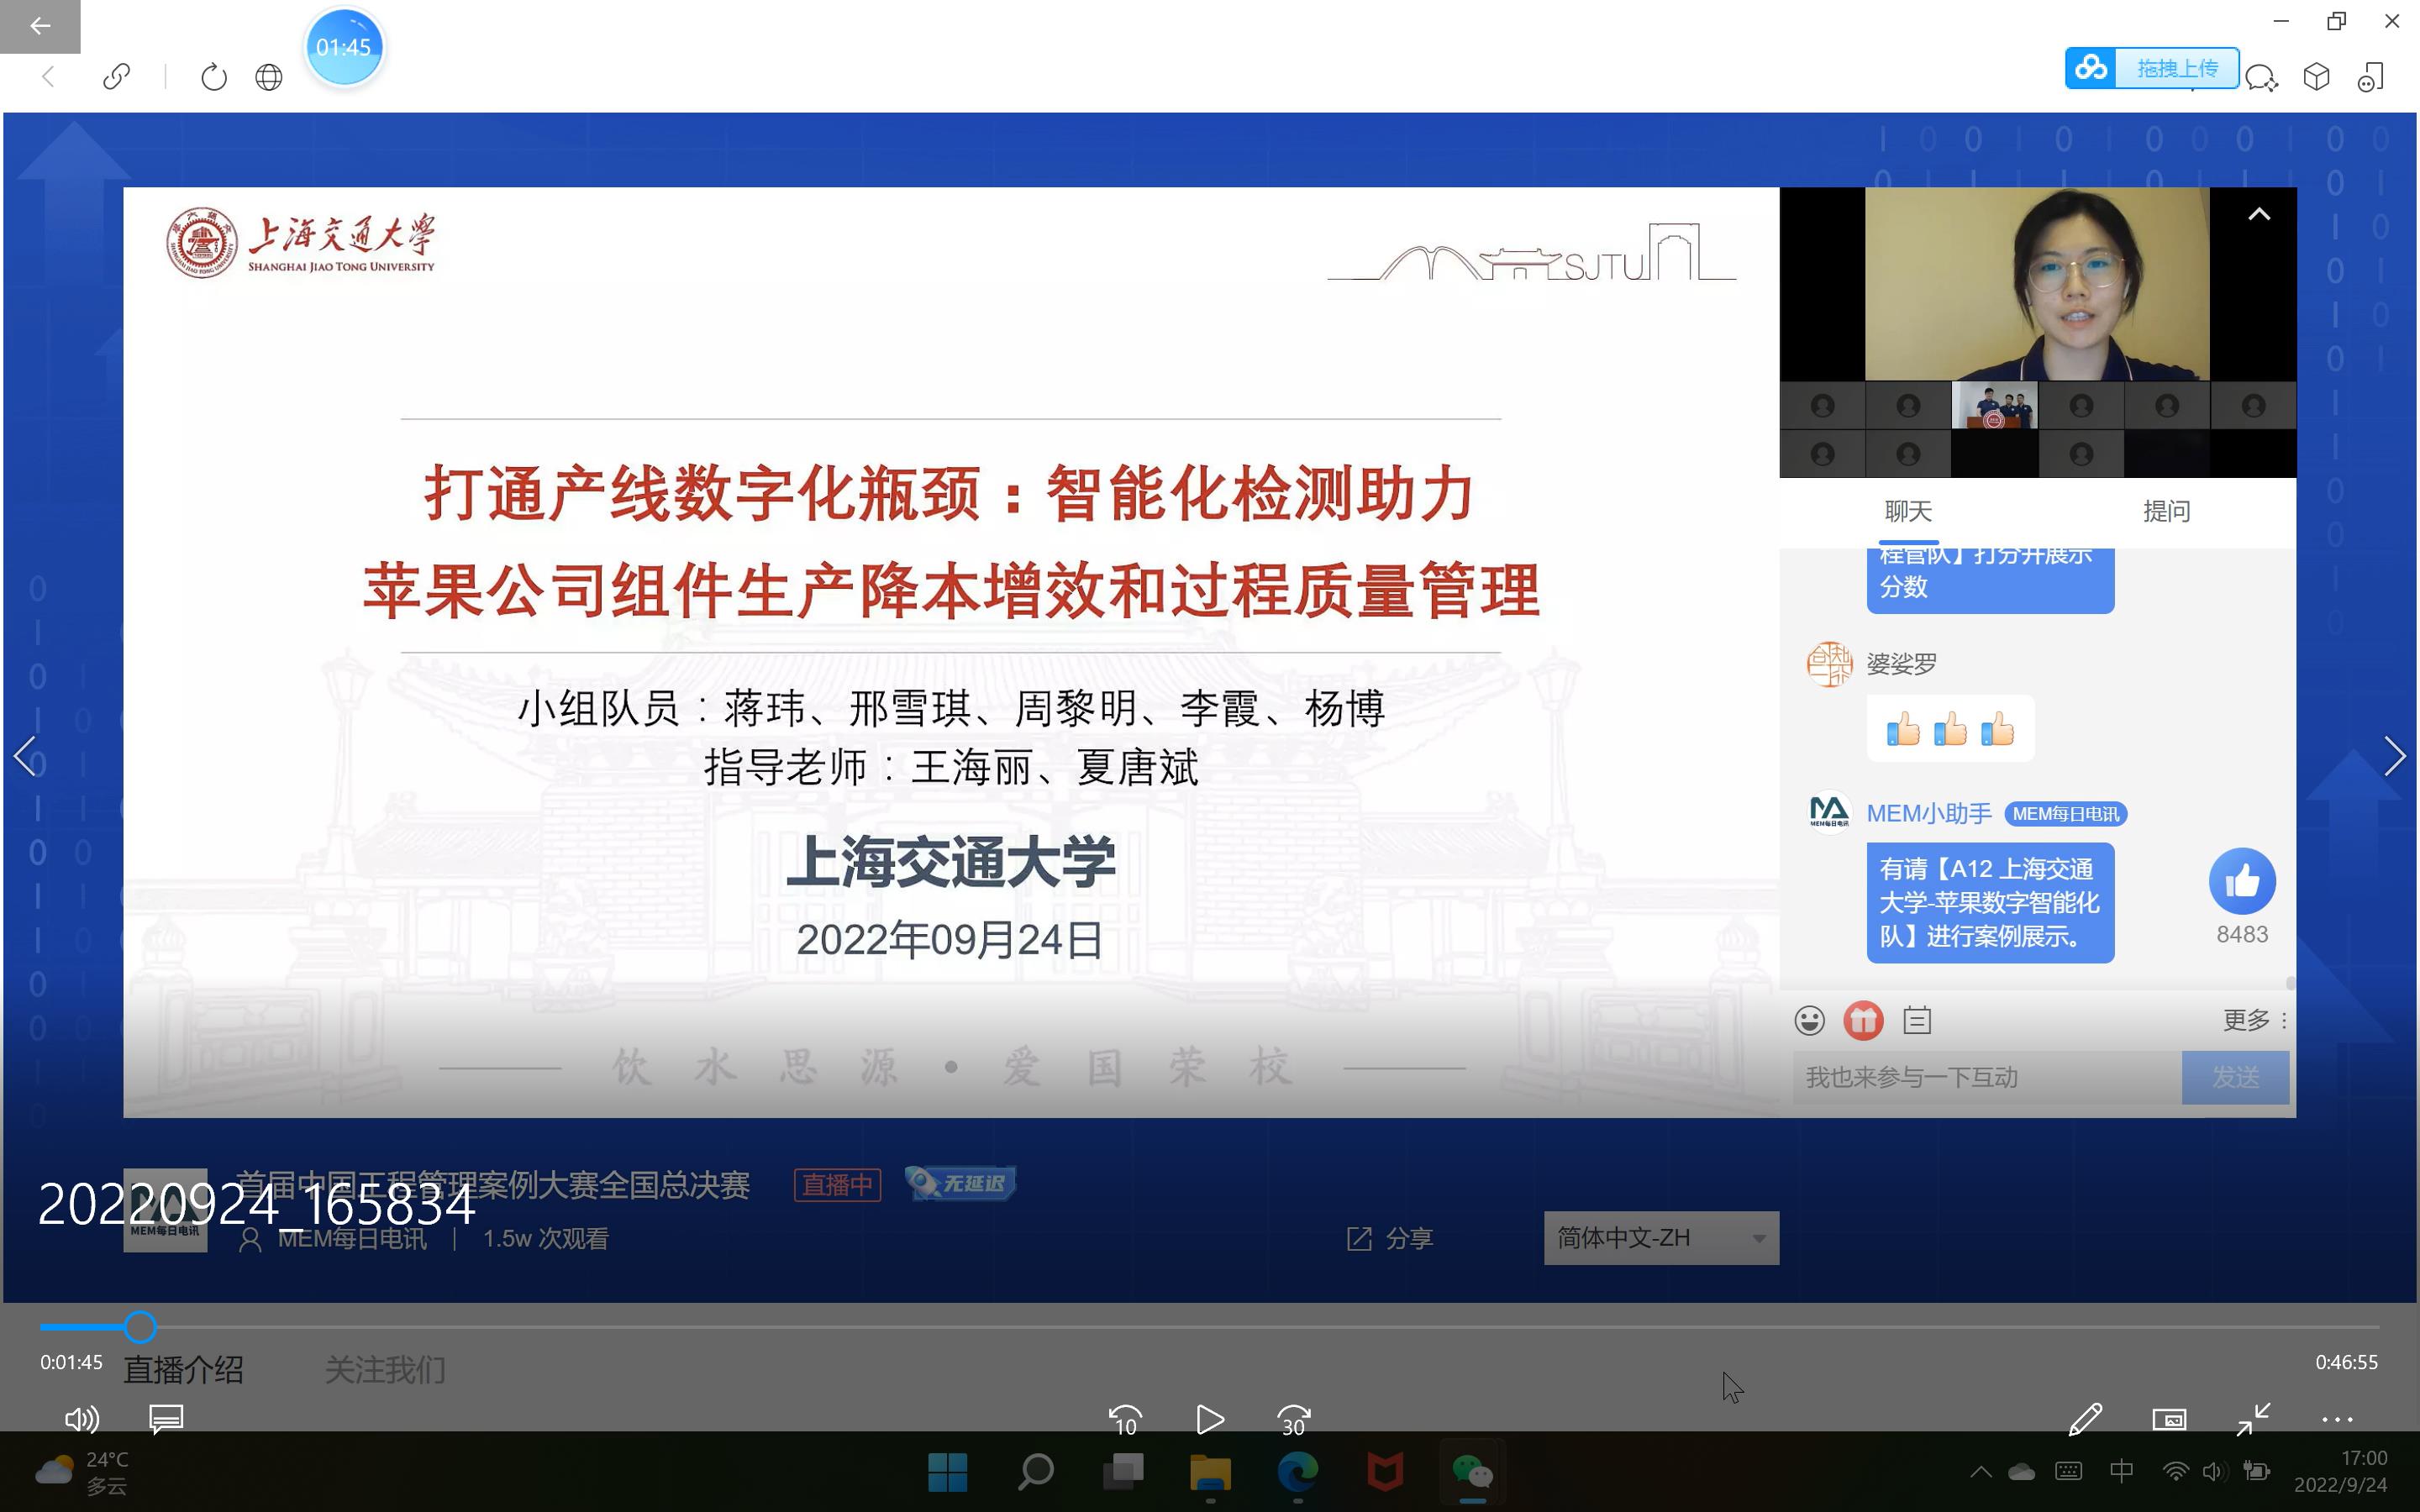The image size is (2420, 1512).
Task: Toggle the subtitles caption icon
Action: [x=166, y=1419]
